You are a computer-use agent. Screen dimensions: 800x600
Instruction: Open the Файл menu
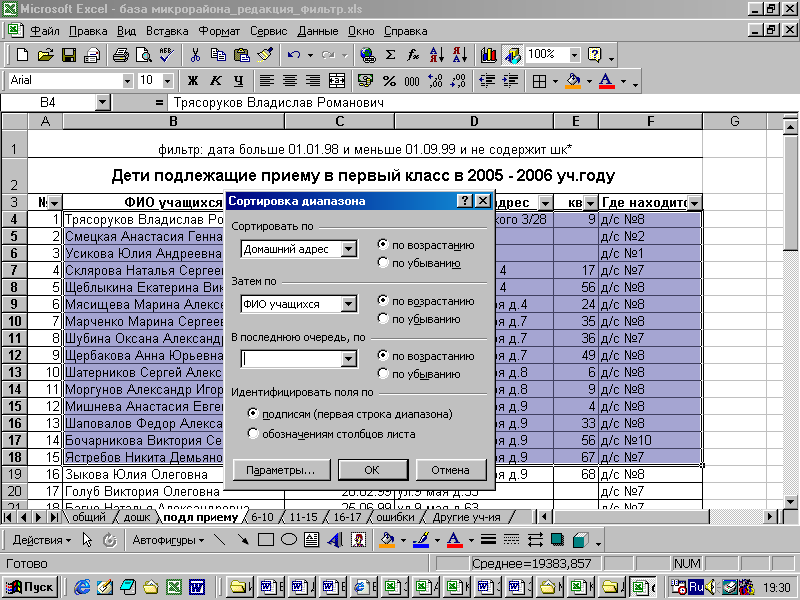tap(45, 31)
